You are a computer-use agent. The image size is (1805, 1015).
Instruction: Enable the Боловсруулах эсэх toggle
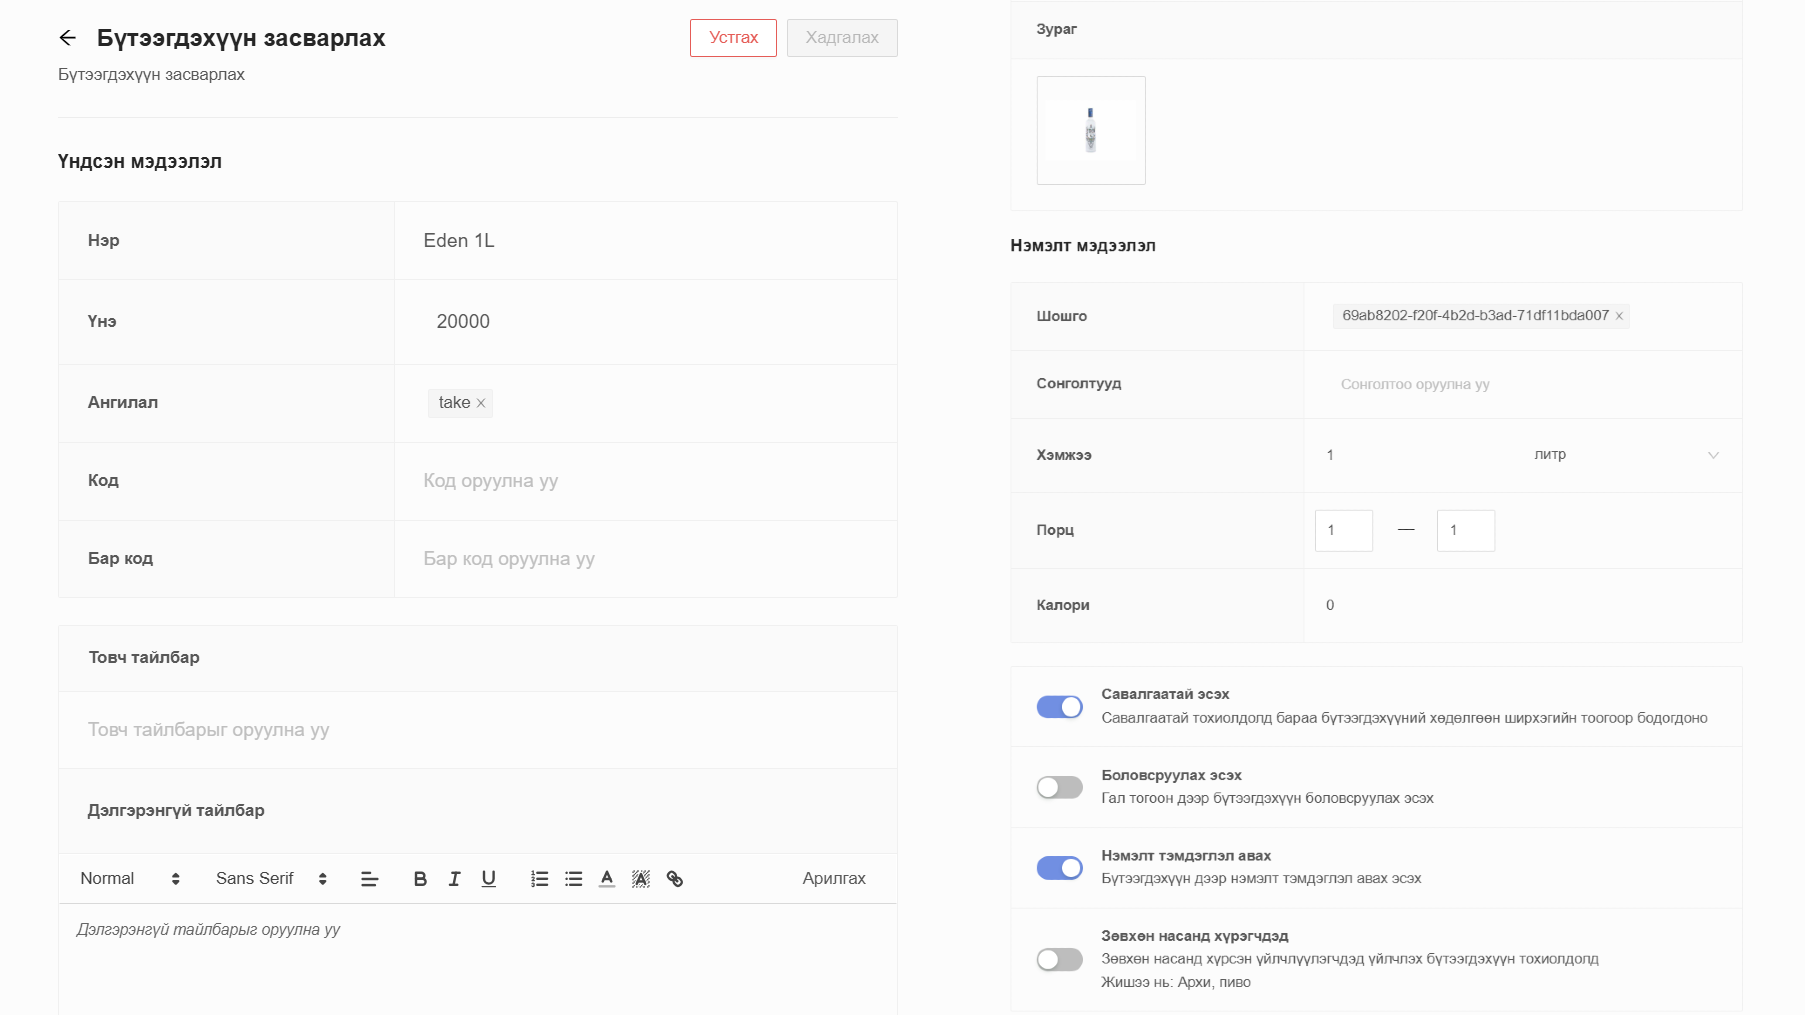pyautogui.click(x=1059, y=788)
